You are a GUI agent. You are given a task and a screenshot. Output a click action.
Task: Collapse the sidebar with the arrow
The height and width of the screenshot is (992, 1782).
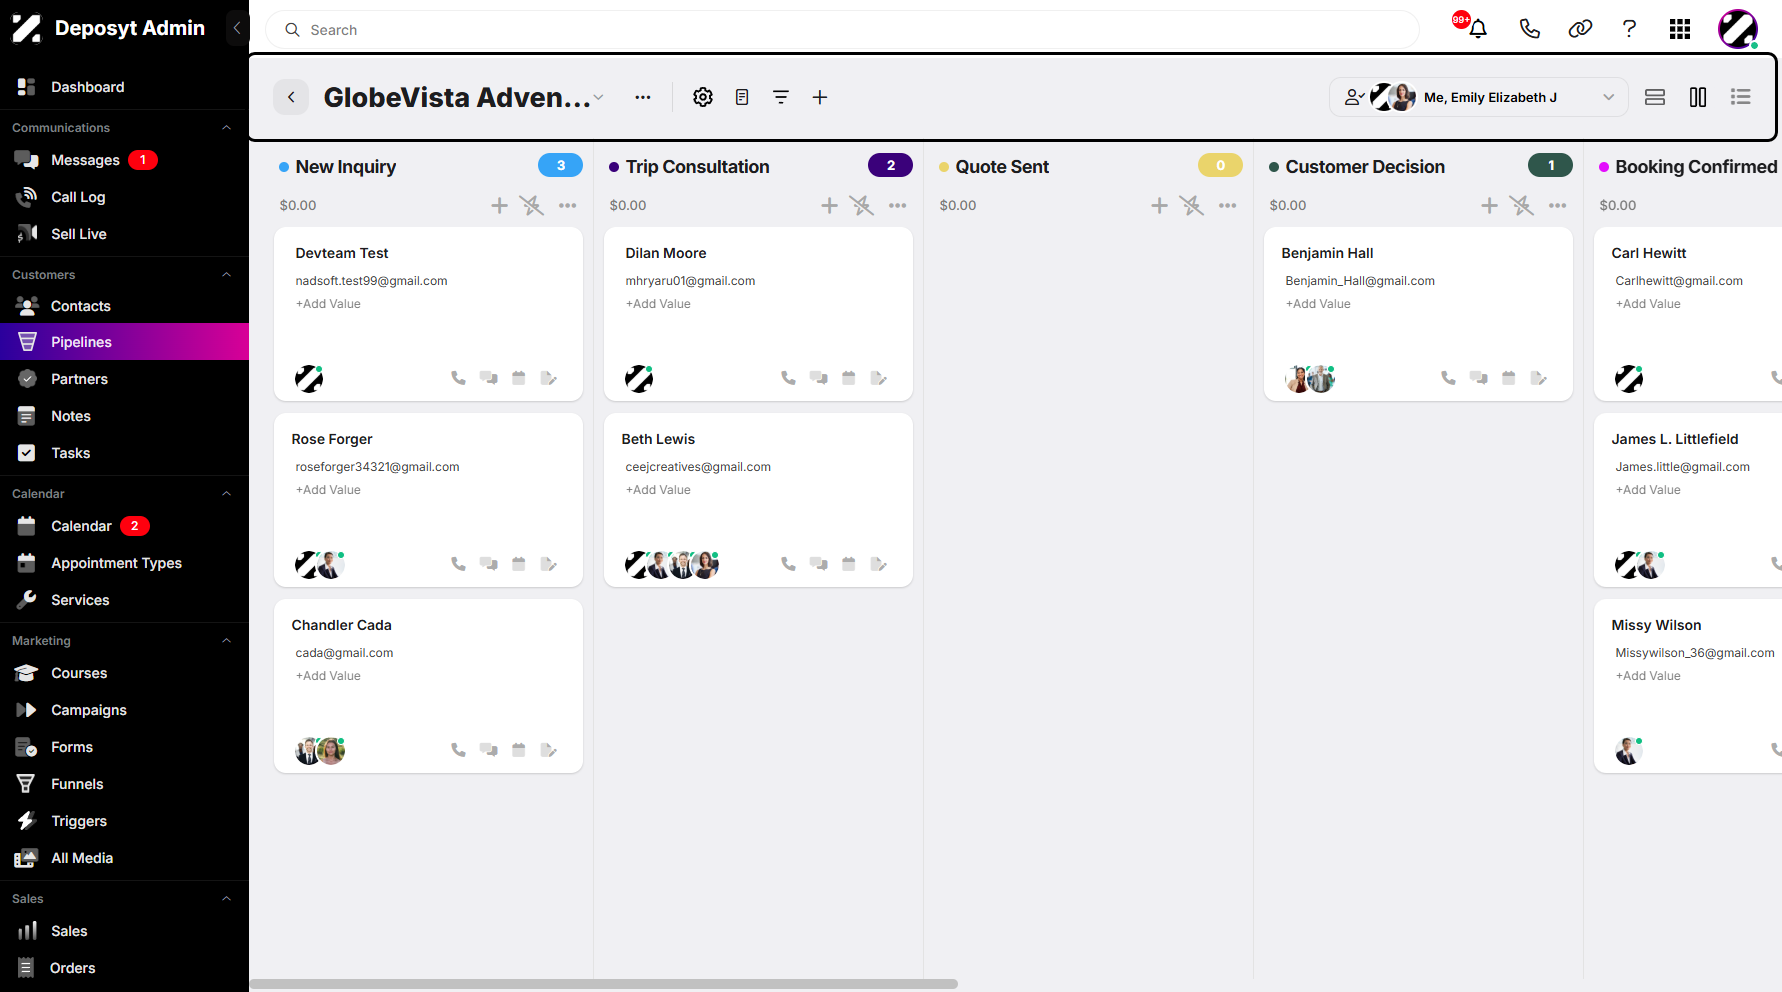237,28
